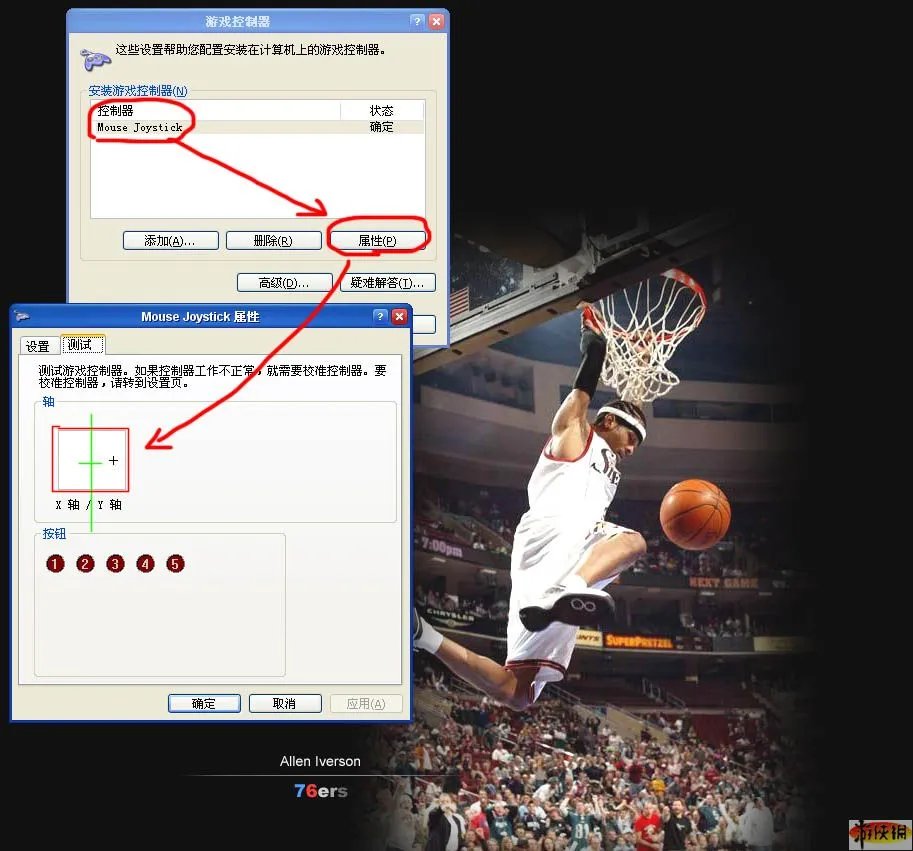Screen dimensions: 913x851
Task: Click 取消 in Mouse Joystick properties
Action: coord(285,703)
